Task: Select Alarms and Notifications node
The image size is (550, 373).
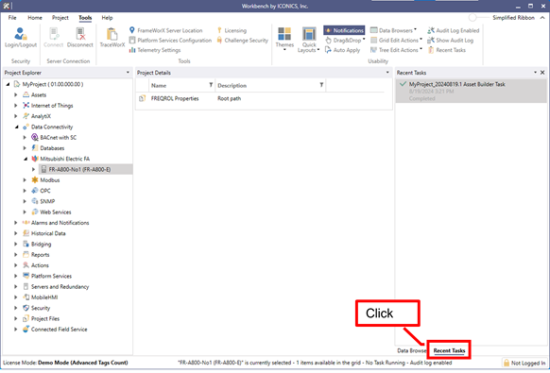Action: pyautogui.click(x=60, y=223)
